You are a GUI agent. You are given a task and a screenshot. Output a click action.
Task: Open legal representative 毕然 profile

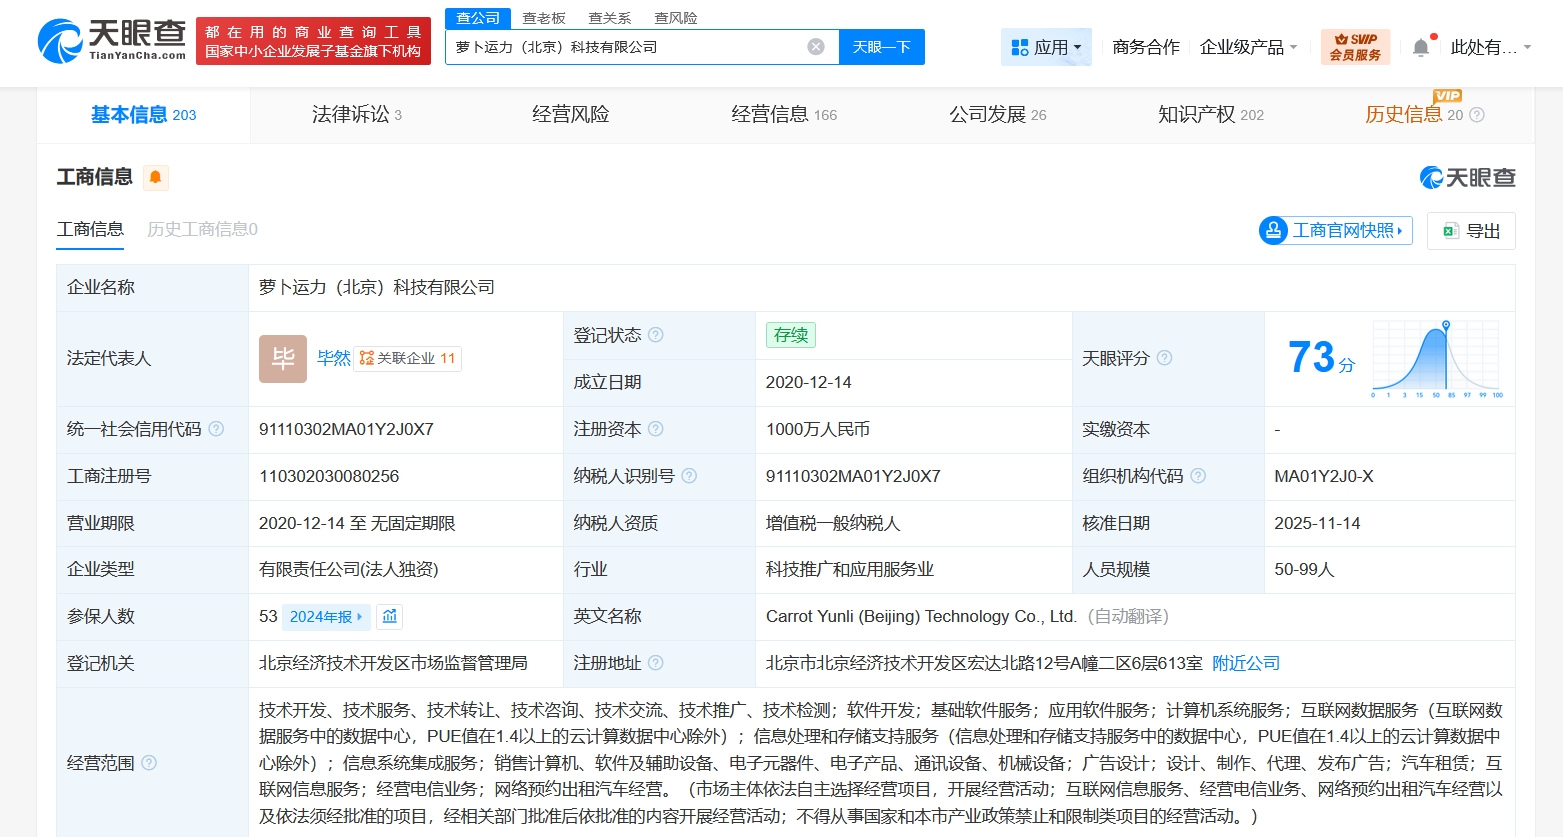[333, 358]
